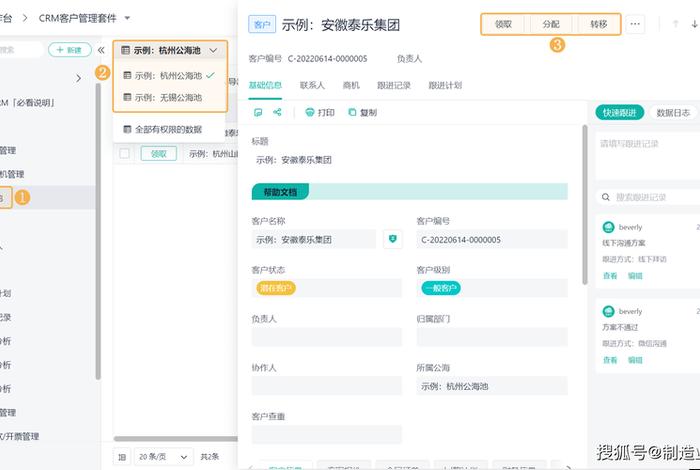Expand sidebar with right chevron arrow
The image size is (700, 470).
[79, 79]
